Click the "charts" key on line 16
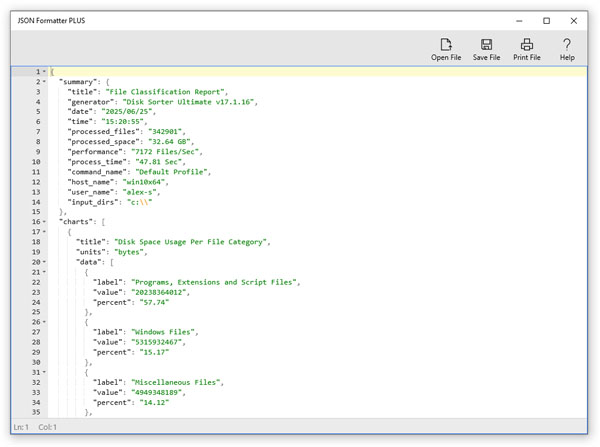The image size is (600, 447). pos(76,222)
